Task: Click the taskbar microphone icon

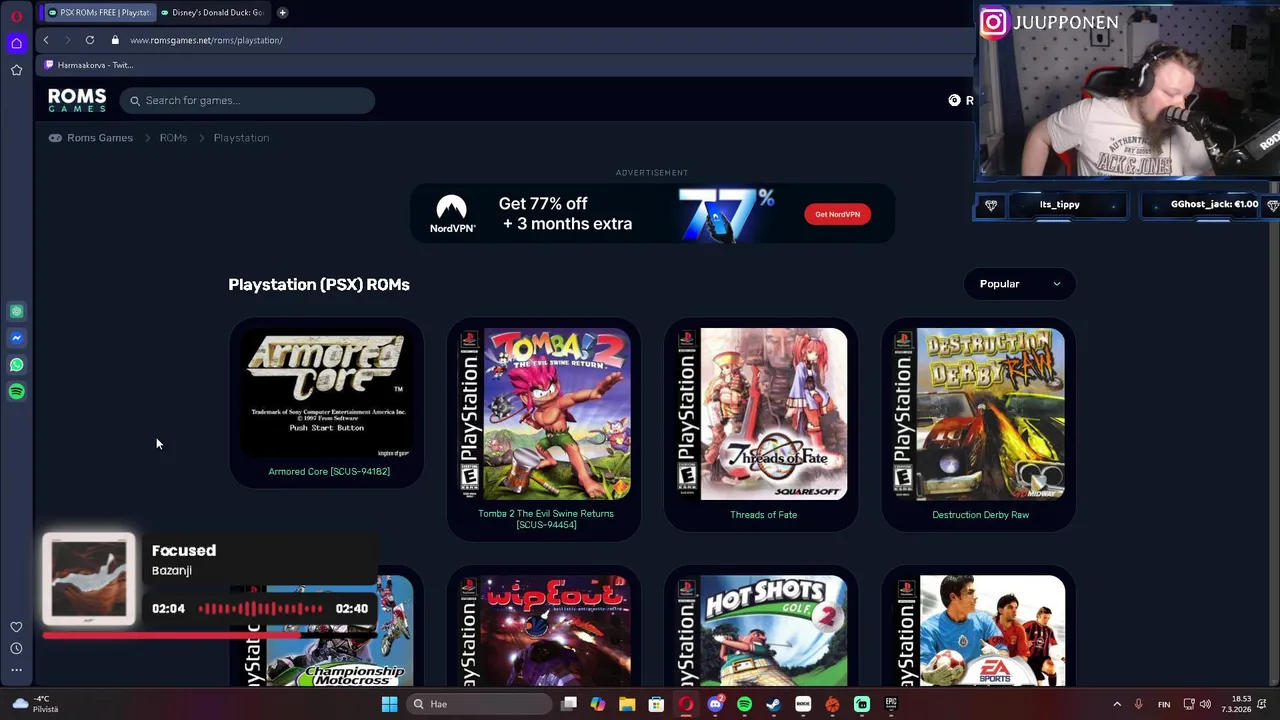Action: pyautogui.click(x=1139, y=704)
